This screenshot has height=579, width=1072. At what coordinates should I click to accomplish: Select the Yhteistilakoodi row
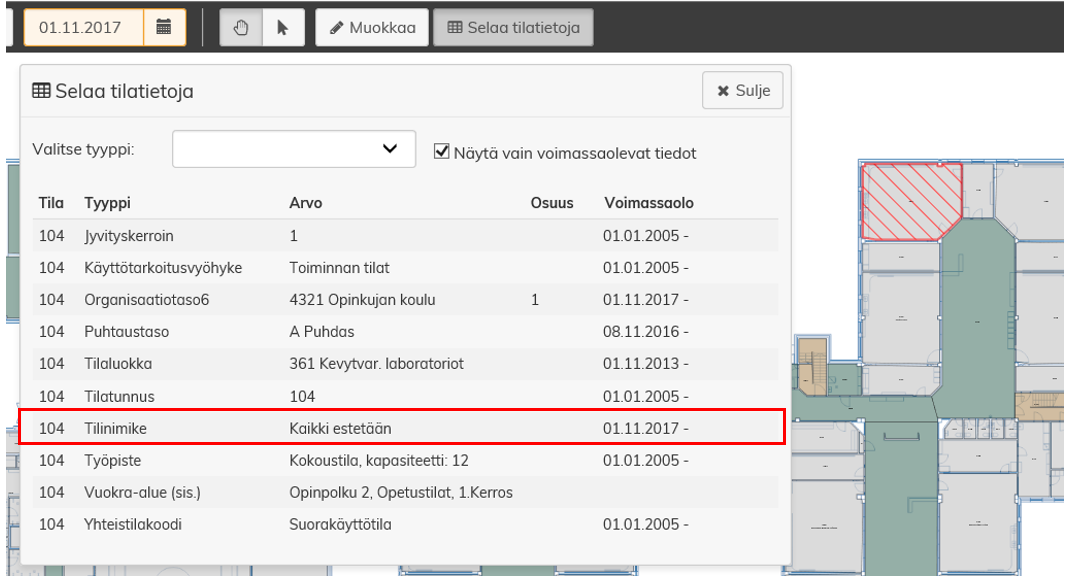point(400,524)
